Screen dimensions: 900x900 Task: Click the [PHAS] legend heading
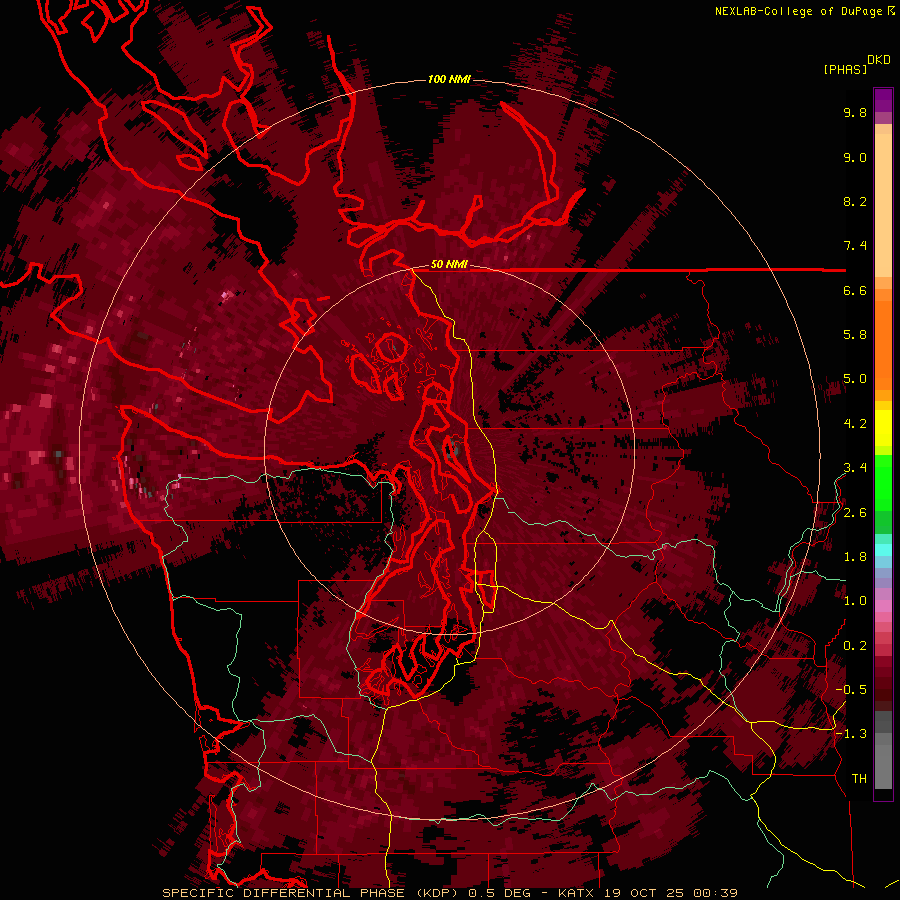pos(845,70)
